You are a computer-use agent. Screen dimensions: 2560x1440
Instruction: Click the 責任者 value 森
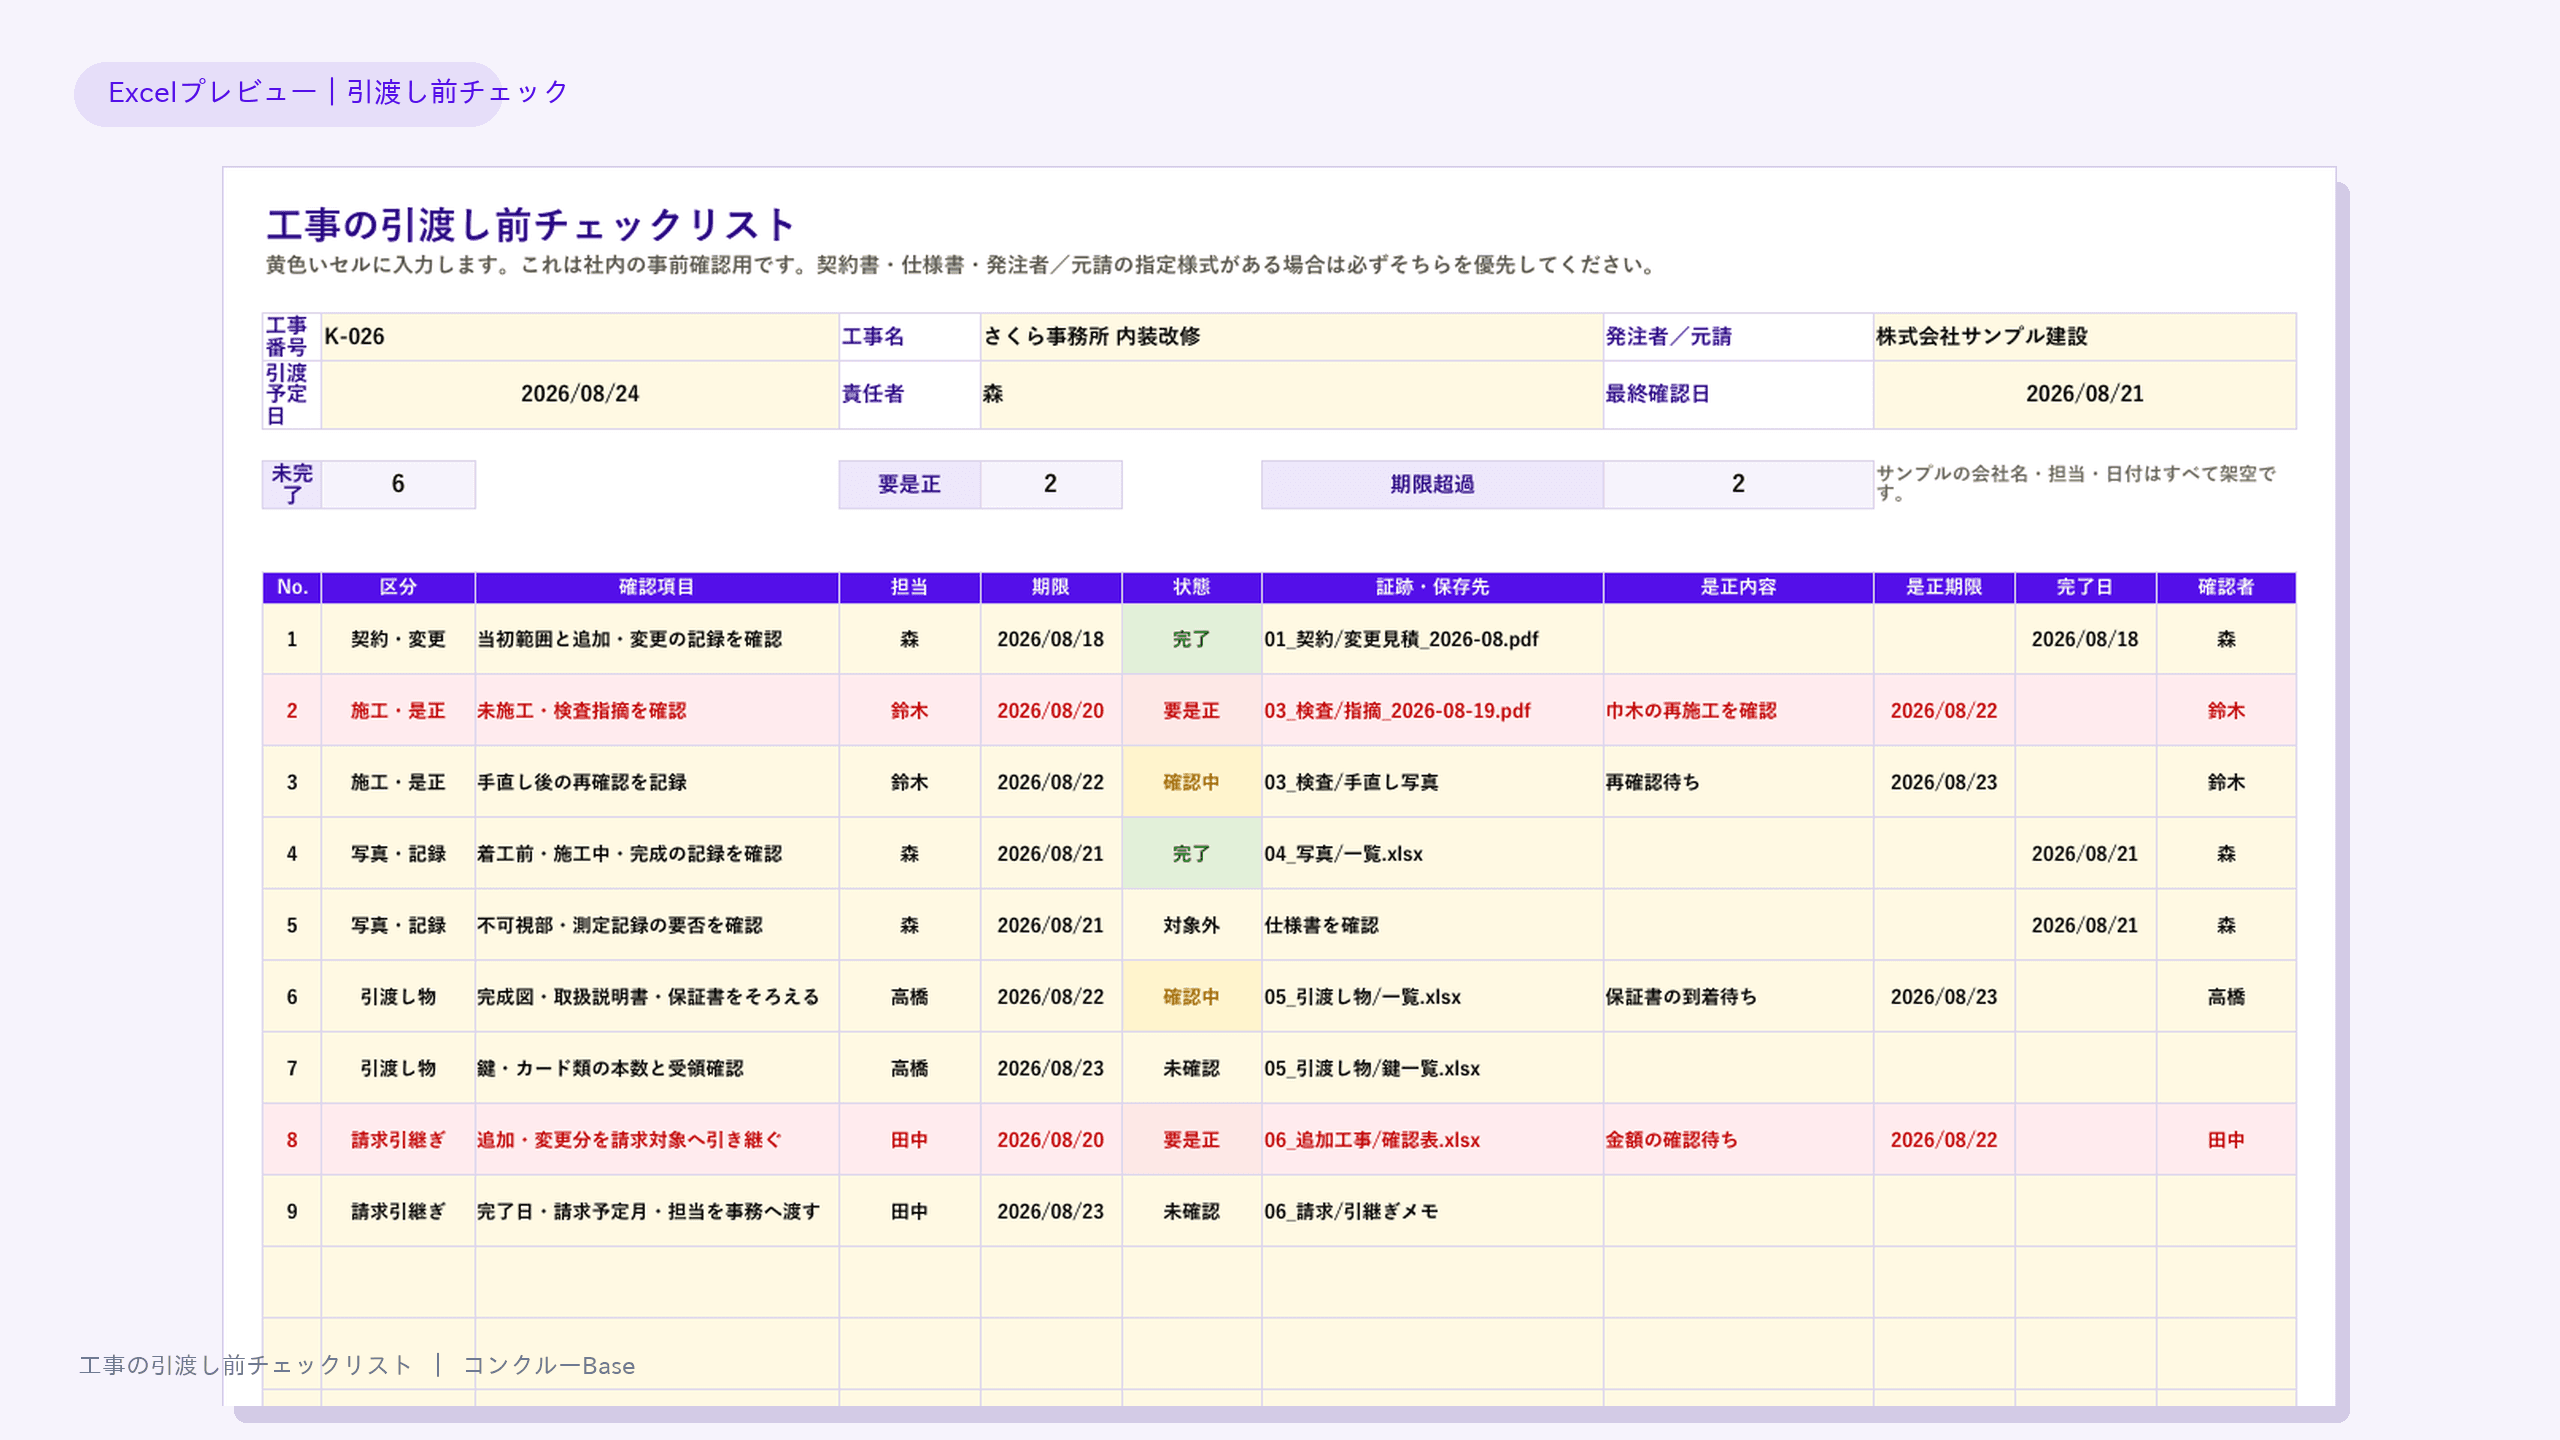click(1291, 394)
